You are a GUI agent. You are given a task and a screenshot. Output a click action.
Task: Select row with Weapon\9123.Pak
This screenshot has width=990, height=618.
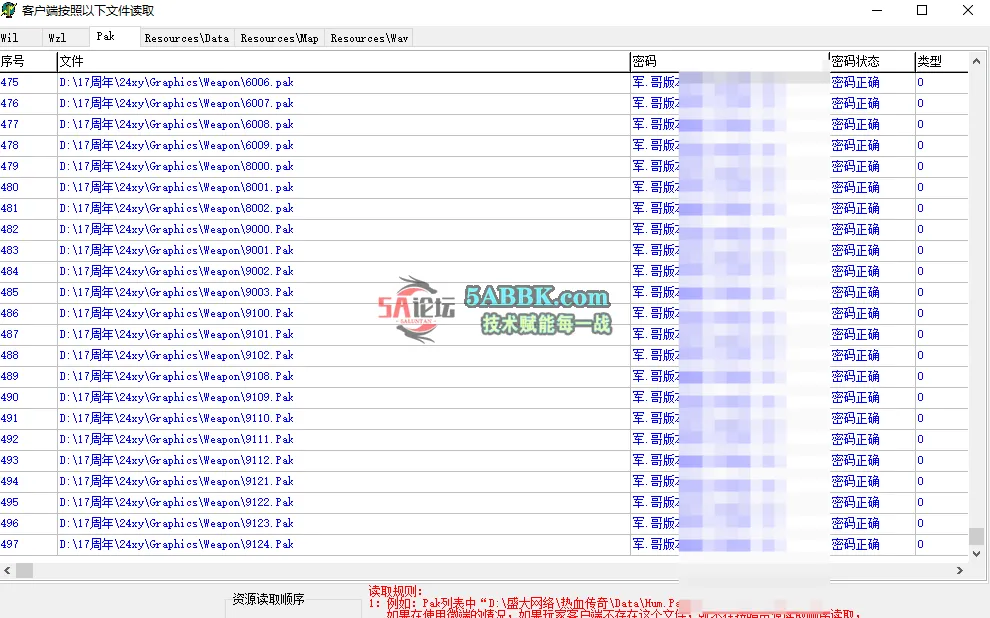[x=484, y=523]
